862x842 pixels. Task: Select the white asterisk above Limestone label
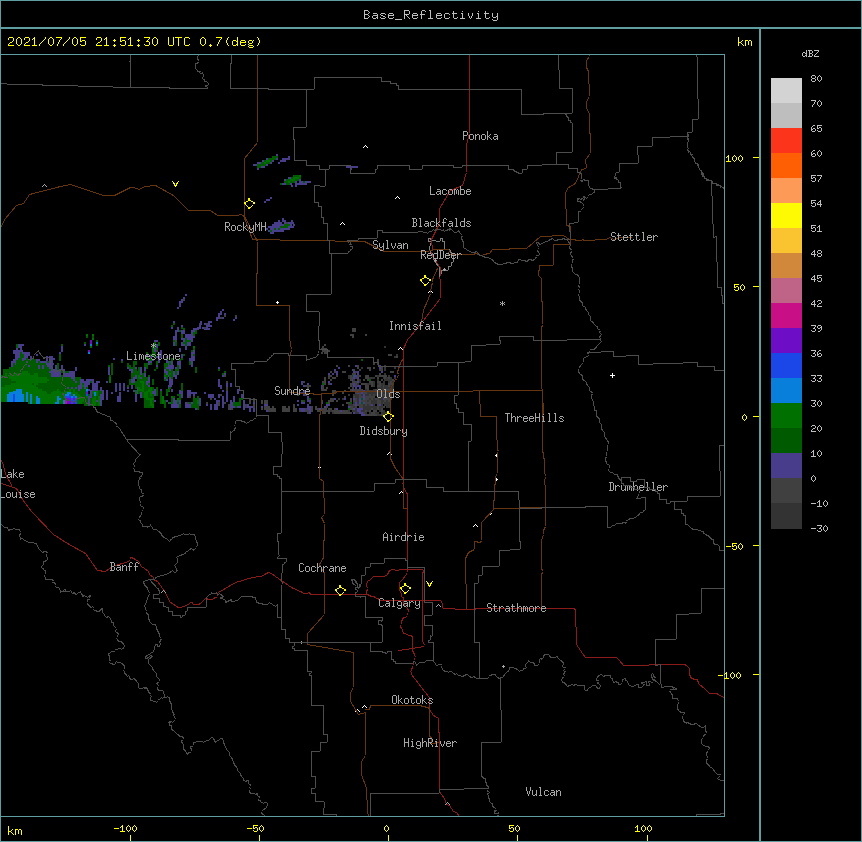[x=154, y=346]
